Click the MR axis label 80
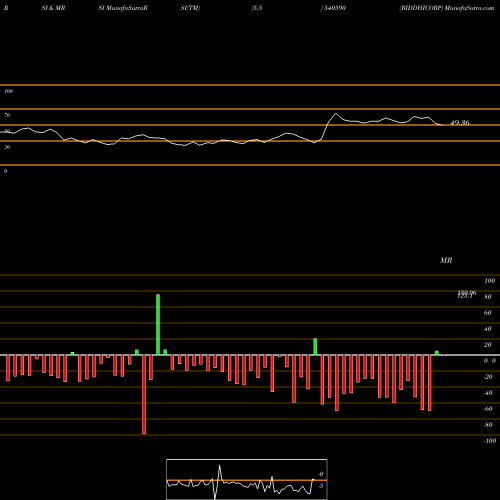 point(488,297)
